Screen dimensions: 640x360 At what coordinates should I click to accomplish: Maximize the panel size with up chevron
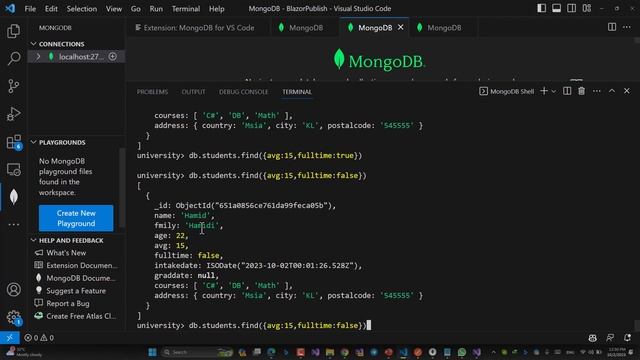click(611, 91)
